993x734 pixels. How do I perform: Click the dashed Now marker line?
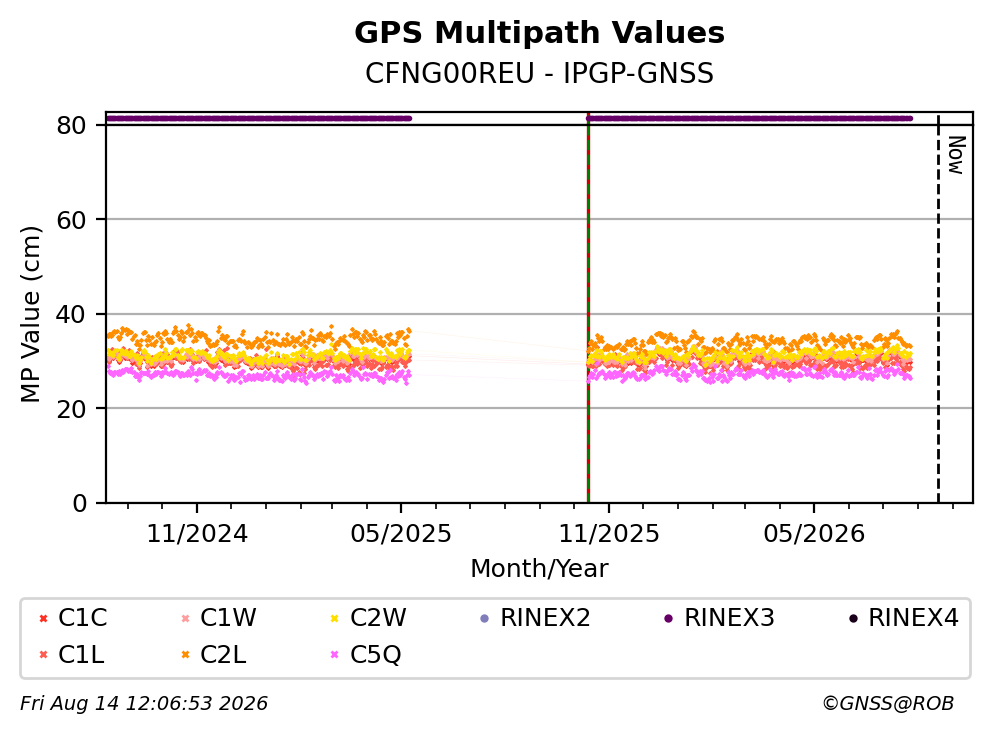[x=938, y=308]
